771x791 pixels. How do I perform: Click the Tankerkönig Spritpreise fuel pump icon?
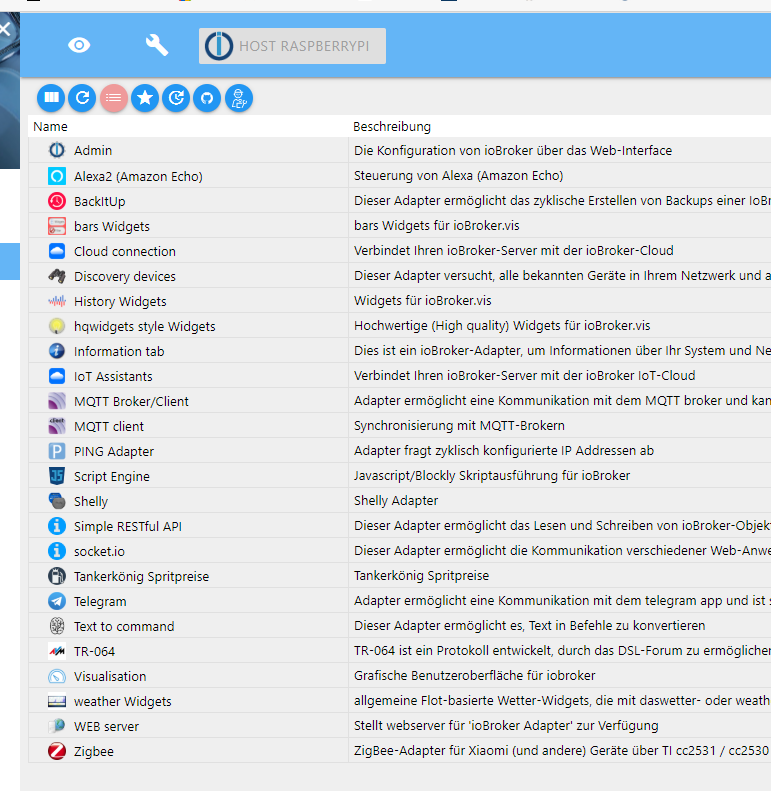point(57,576)
